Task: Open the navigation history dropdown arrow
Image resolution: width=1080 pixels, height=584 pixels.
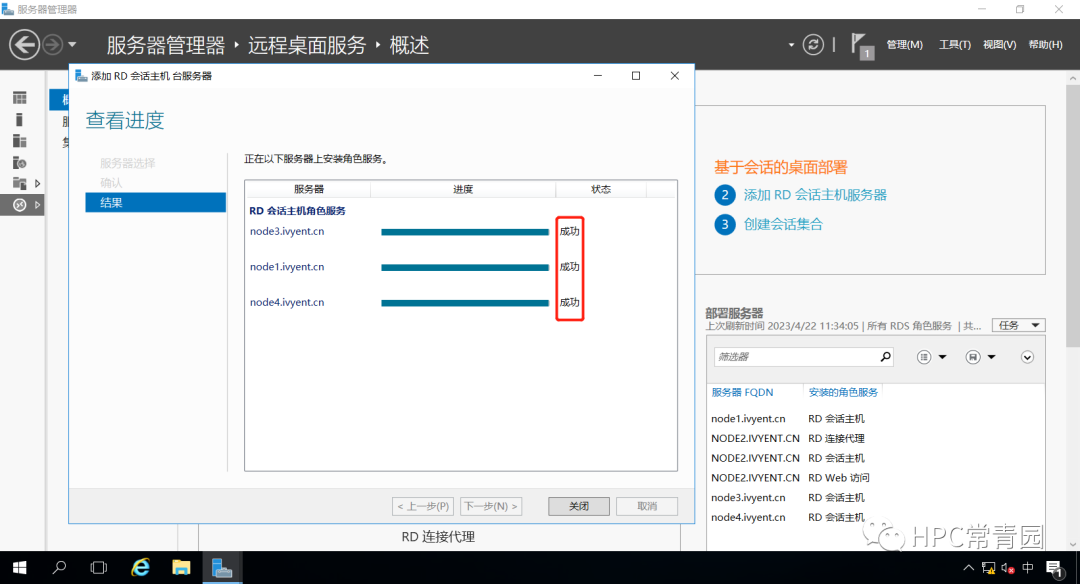Action: click(x=72, y=45)
